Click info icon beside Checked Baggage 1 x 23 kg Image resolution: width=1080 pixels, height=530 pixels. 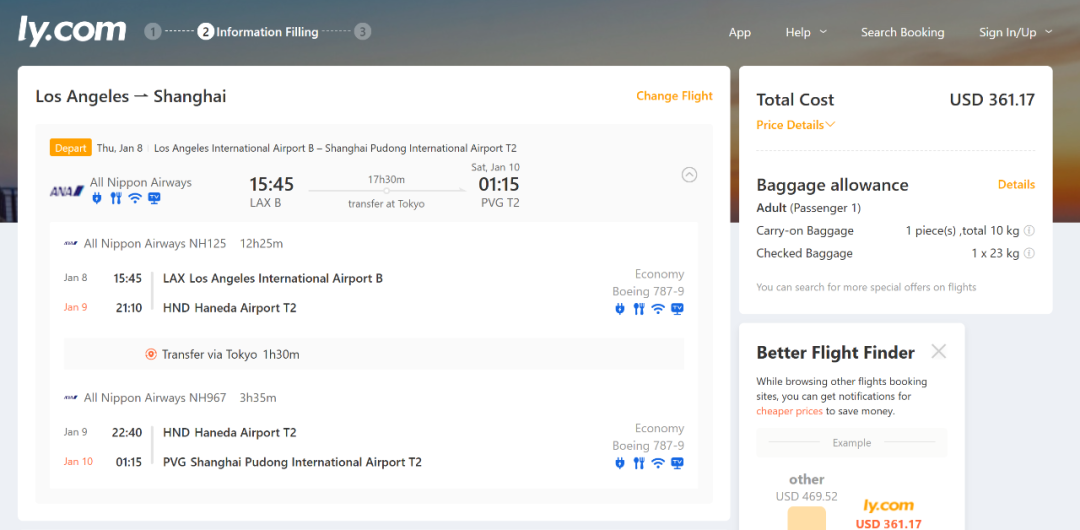[x=1029, y=254]
